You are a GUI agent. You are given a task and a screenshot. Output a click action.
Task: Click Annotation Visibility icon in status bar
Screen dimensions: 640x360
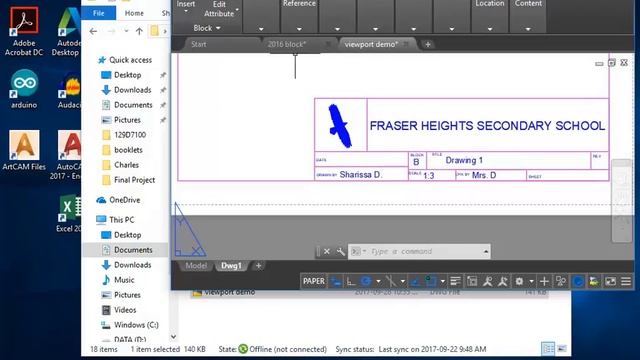coord(487,281)
